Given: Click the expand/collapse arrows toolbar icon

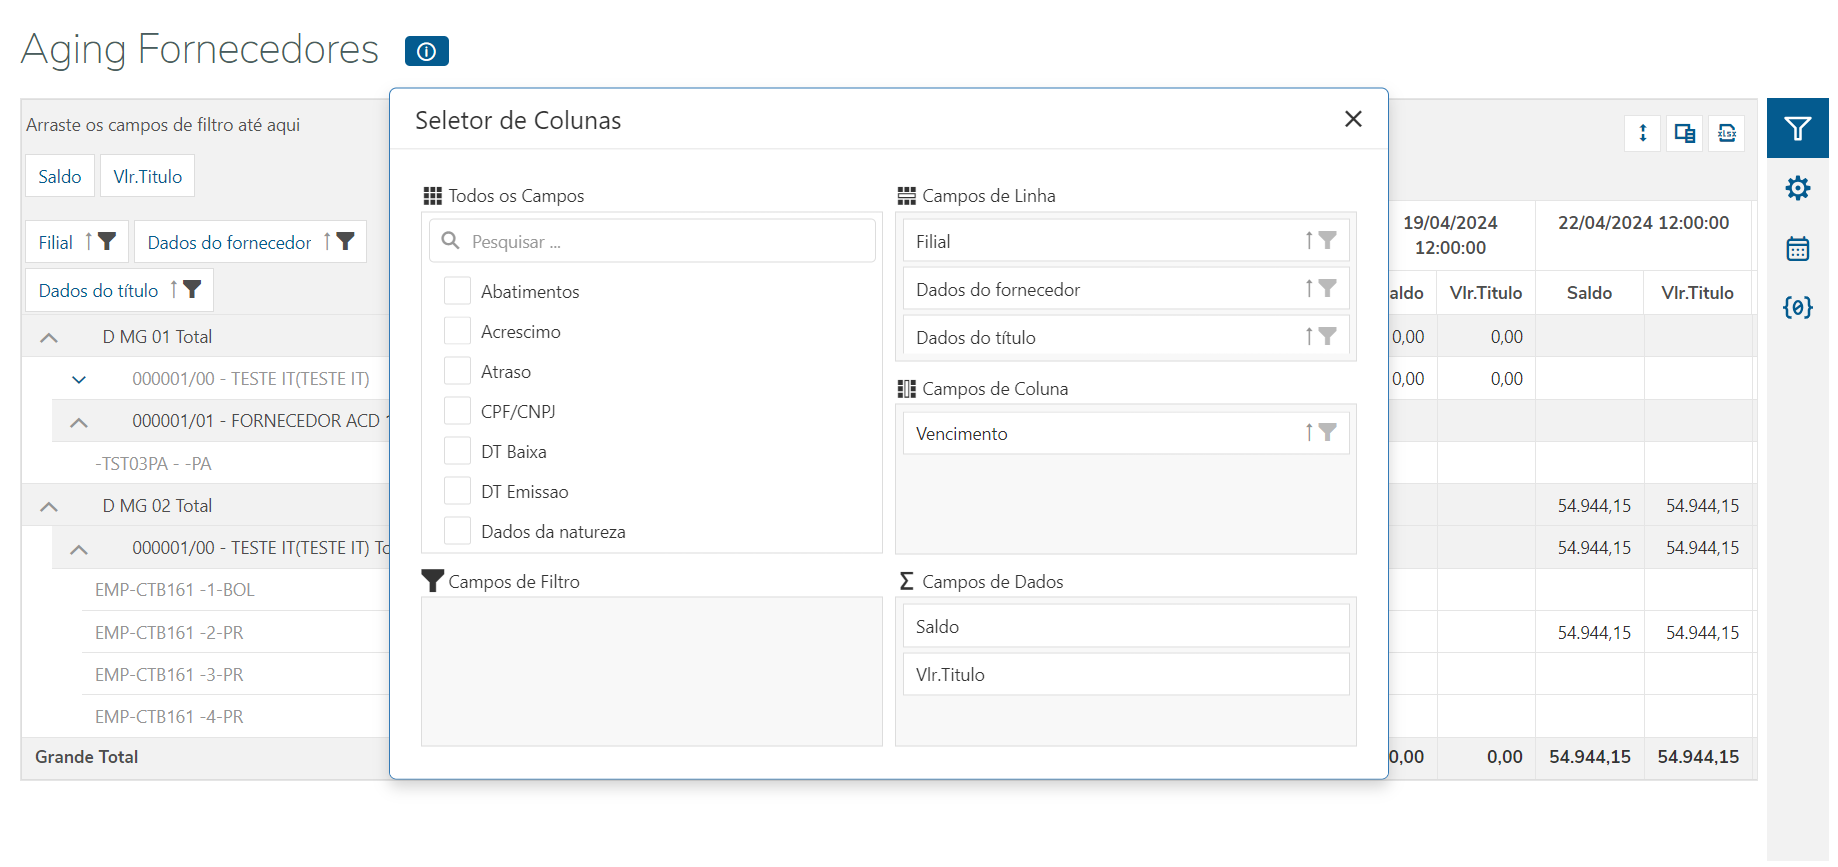Looking at the screenshot, I should pos(1643,133).
